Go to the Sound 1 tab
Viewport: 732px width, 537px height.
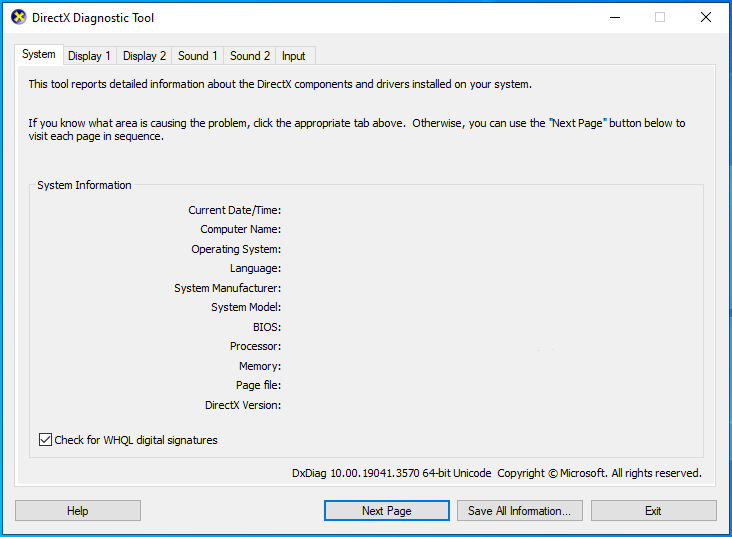197,56
